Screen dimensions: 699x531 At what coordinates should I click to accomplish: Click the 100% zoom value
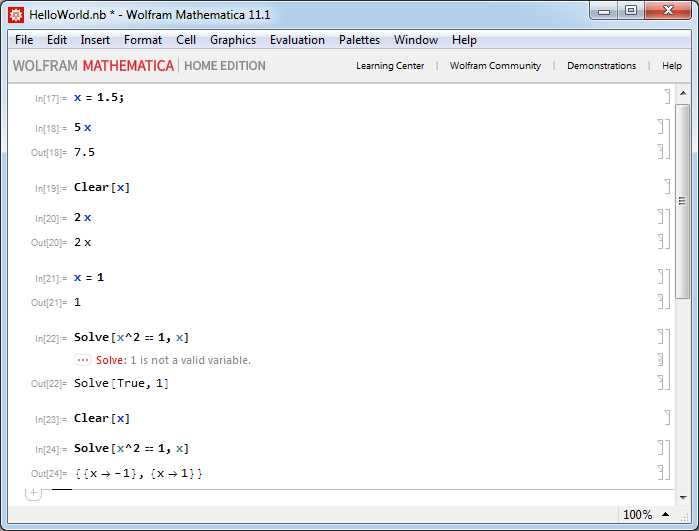(x=637, y=515)
